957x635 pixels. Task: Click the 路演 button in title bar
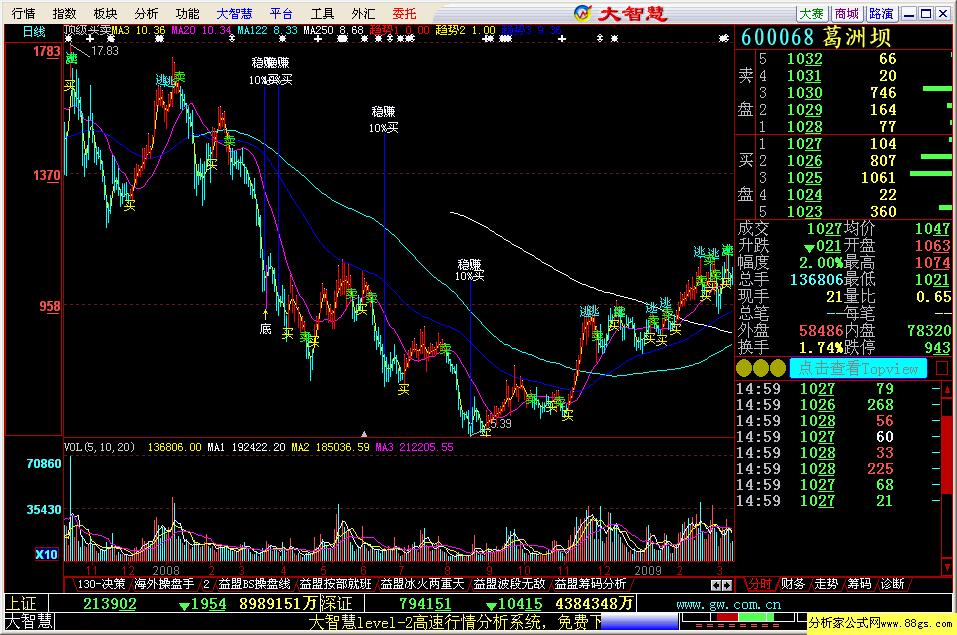click(x=881, y=13)
